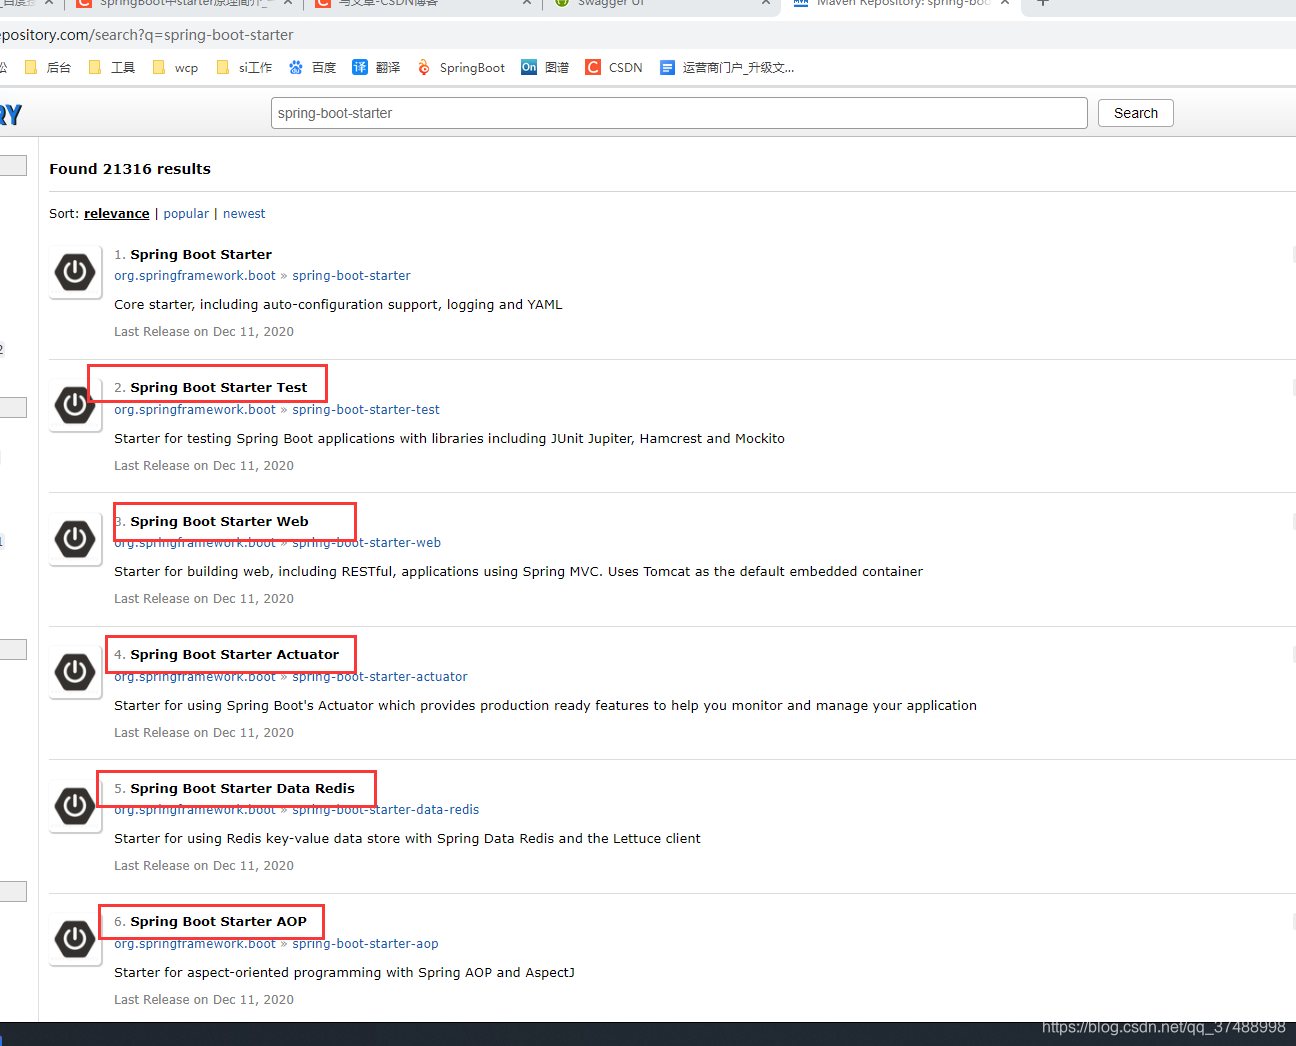Sort results by newest
This screenshot has height=1046, width=1296.
tap(244, 214)
